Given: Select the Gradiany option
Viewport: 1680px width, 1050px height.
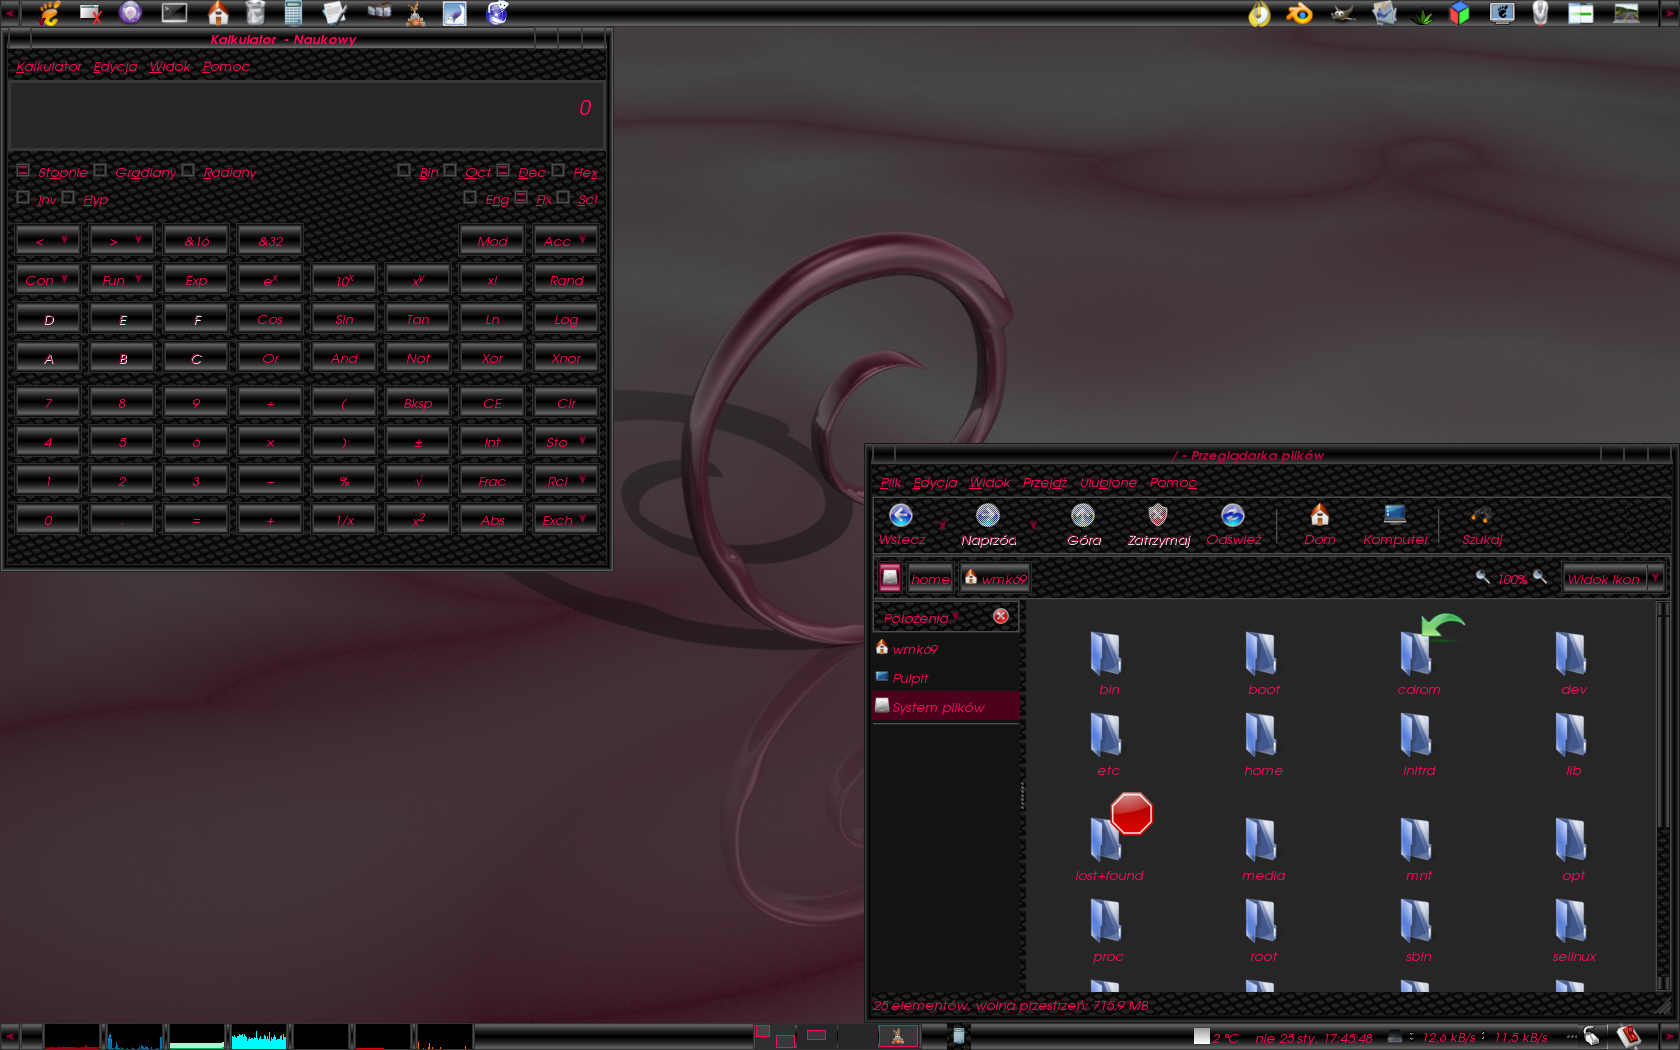Looking at the screenshot, I should click(135, 172).
